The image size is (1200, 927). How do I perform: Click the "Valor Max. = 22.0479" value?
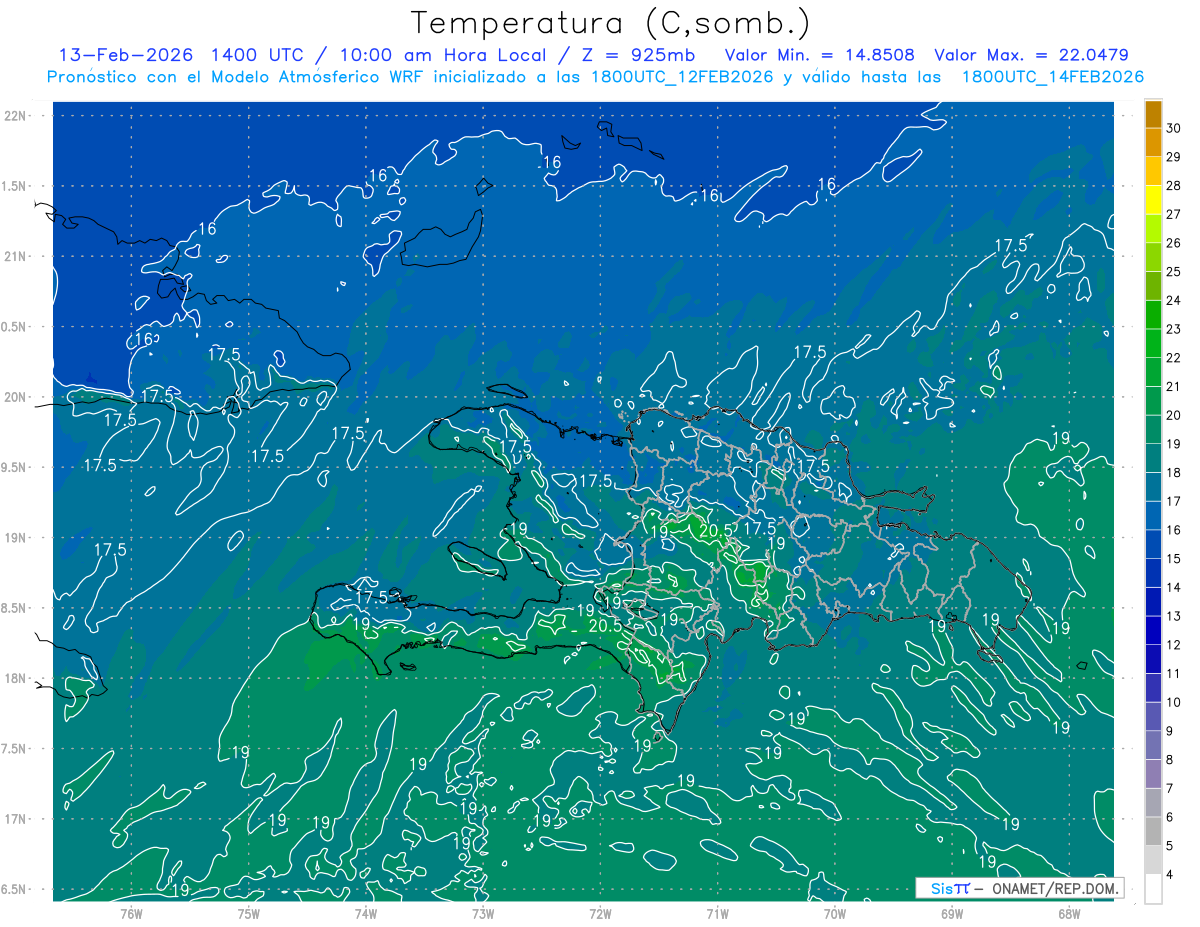[x=1031, y=55]
